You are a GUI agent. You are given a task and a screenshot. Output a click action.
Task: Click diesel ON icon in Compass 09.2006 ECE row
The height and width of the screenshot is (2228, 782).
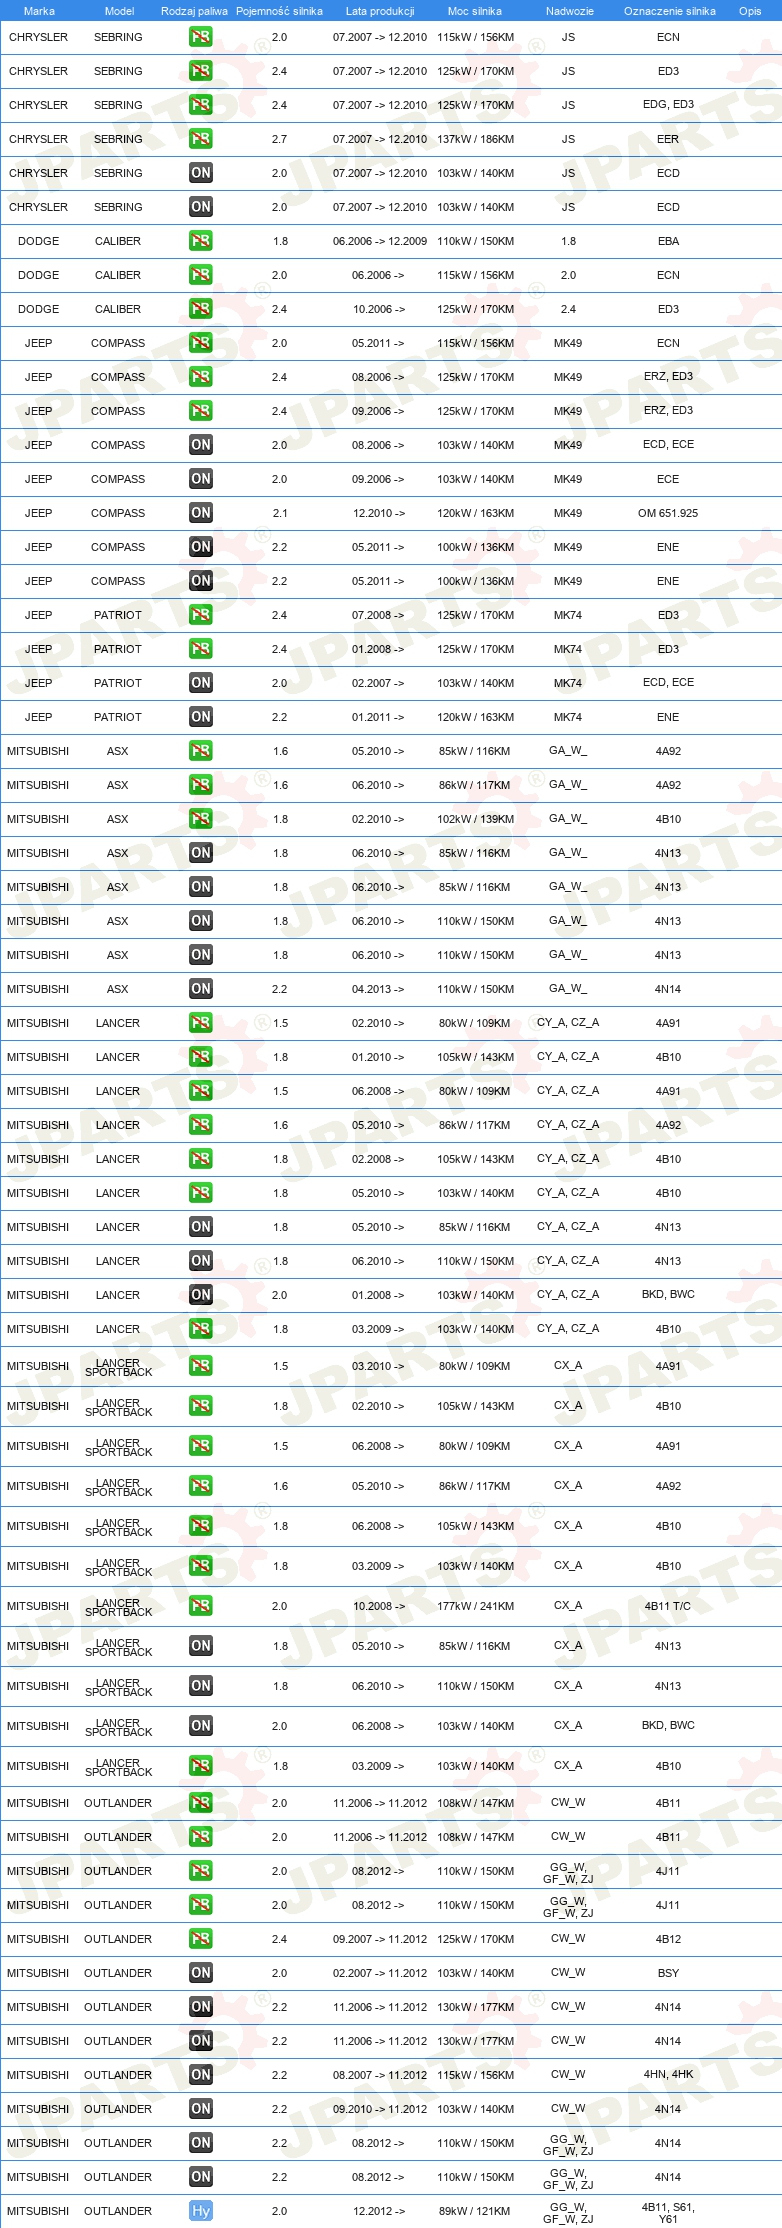coord(201,479)
